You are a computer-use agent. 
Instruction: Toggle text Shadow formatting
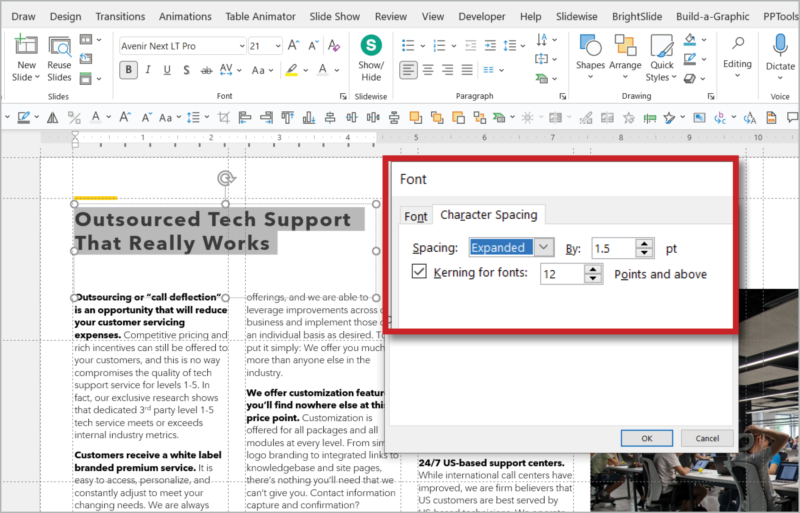click(x=186, y=70)
